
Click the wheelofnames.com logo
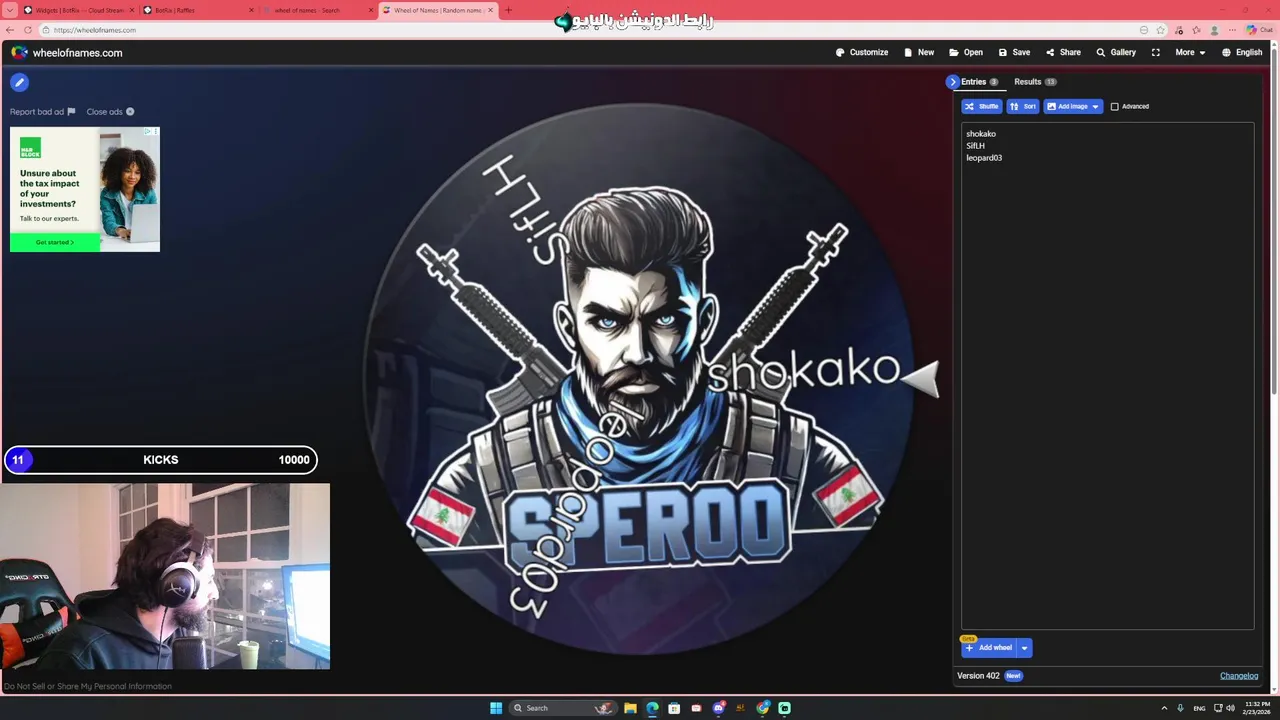tap(66, 52)
